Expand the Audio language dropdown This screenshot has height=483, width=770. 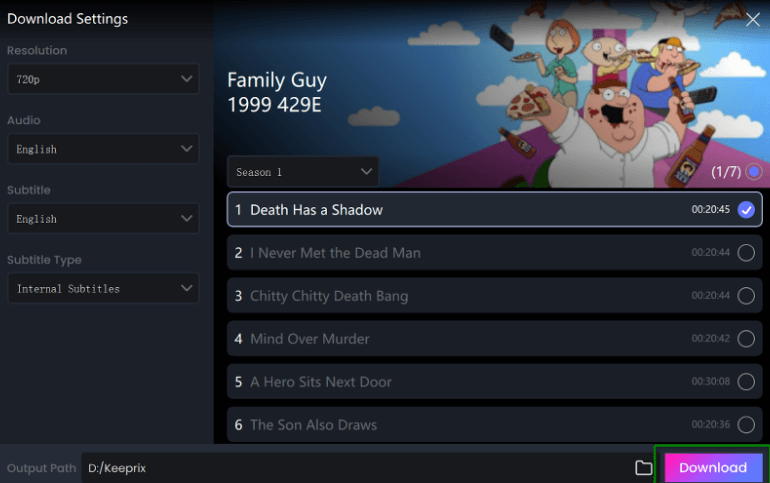pyautogui.click(x=103, y=149)
